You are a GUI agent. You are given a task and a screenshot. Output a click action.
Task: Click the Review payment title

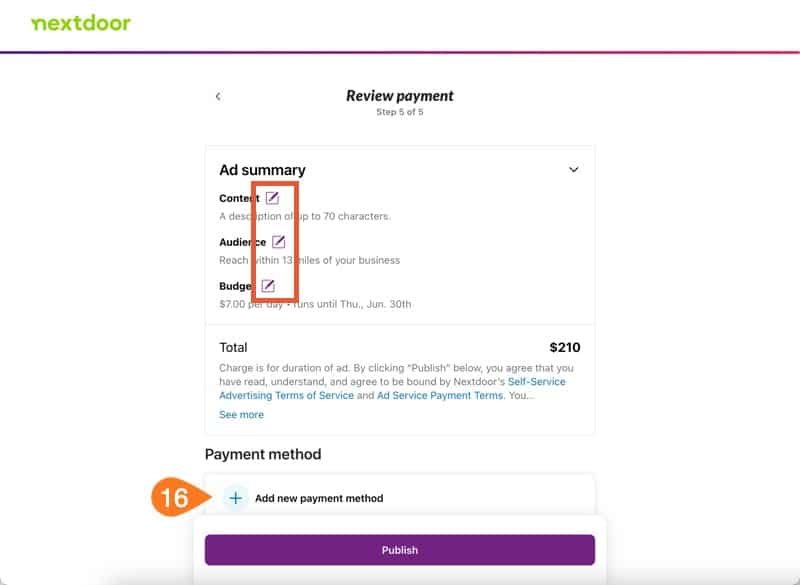coord(399,96)
